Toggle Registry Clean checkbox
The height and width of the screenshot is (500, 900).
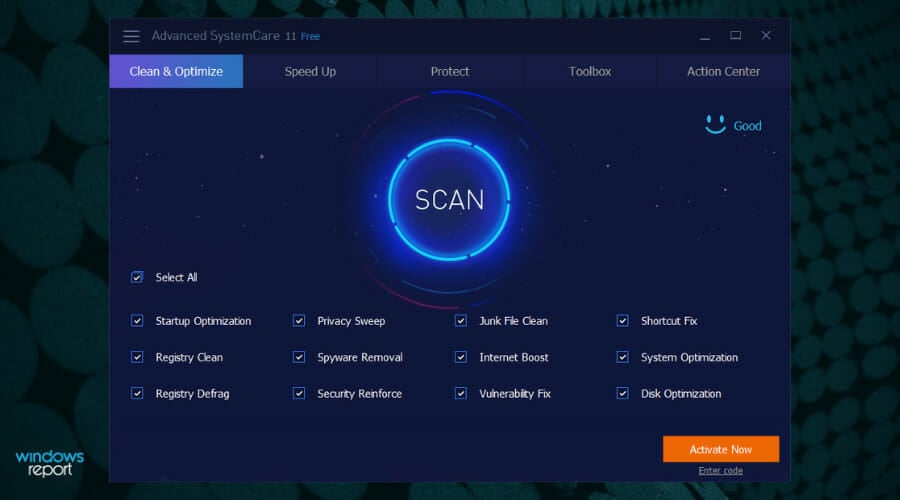(x=137, y=357)
